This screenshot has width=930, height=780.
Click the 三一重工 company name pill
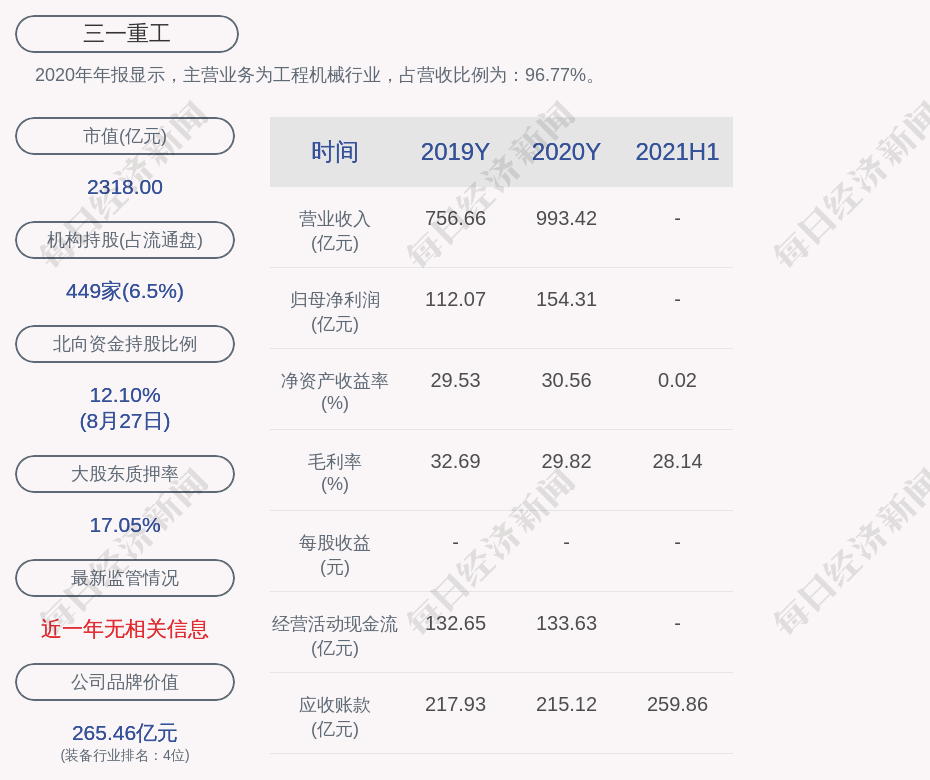(x=127, y=34)
